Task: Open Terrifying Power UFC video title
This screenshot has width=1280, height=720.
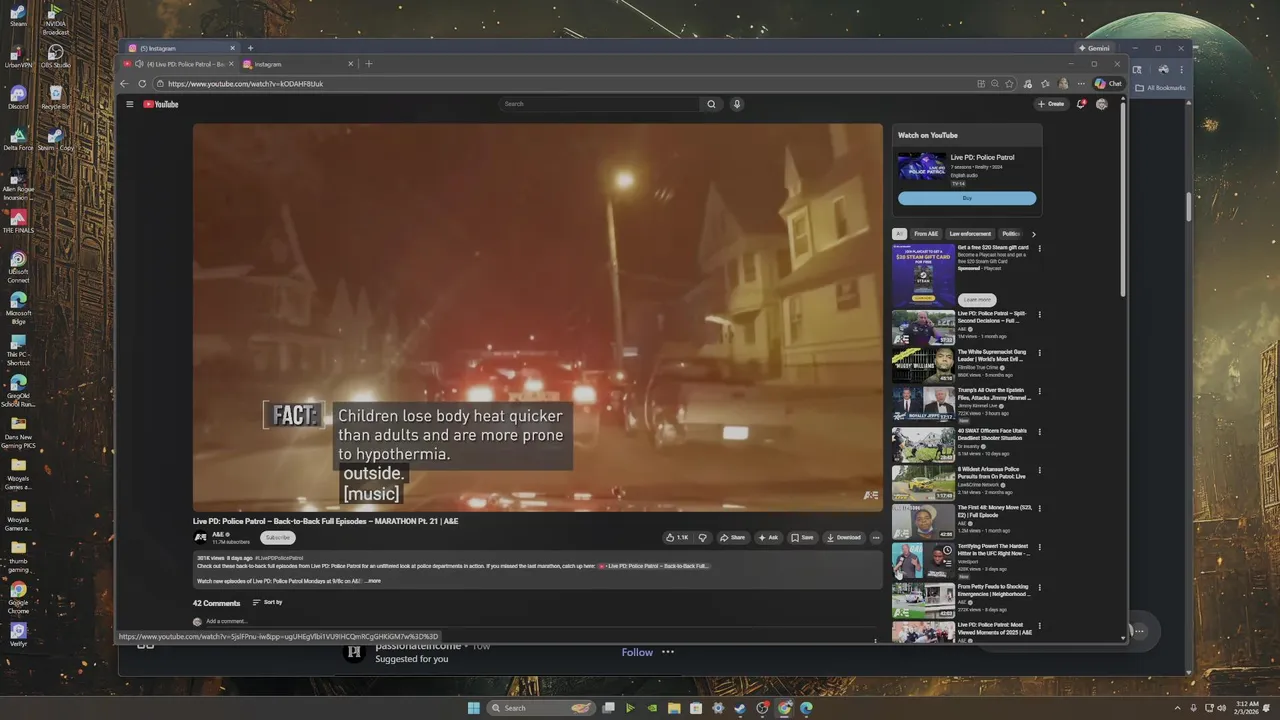Action: click(x=994, y=549)
